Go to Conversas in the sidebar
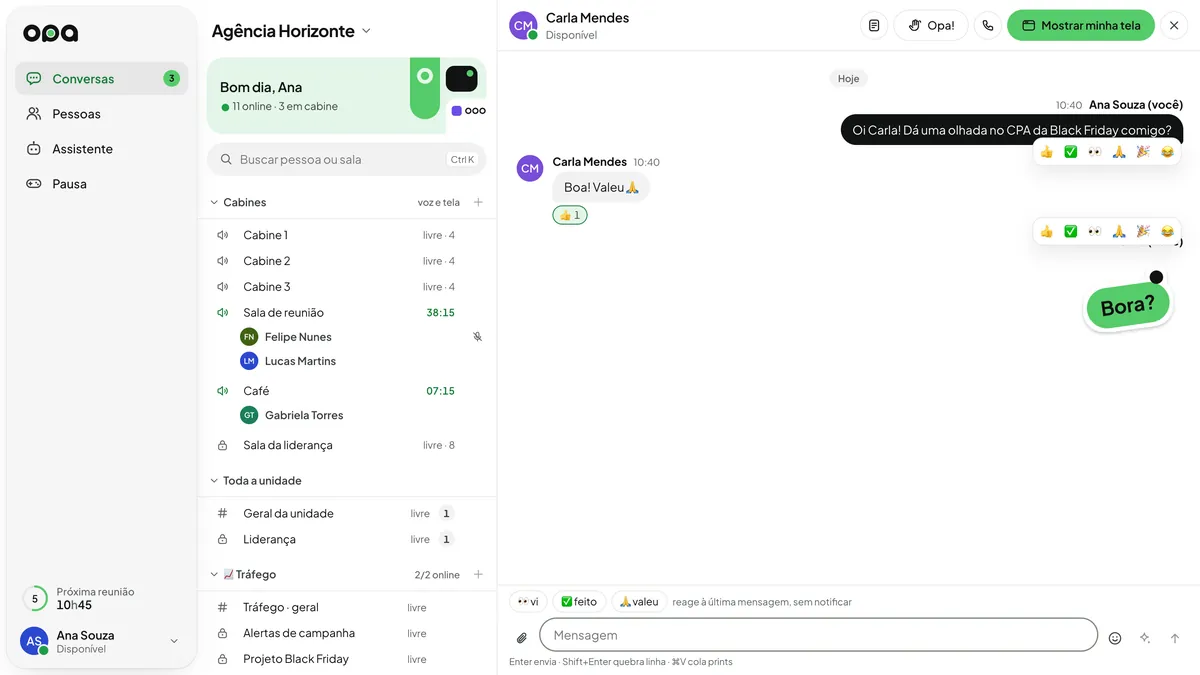This screenshot has width=1200, height=675. [x=102, y=79]
